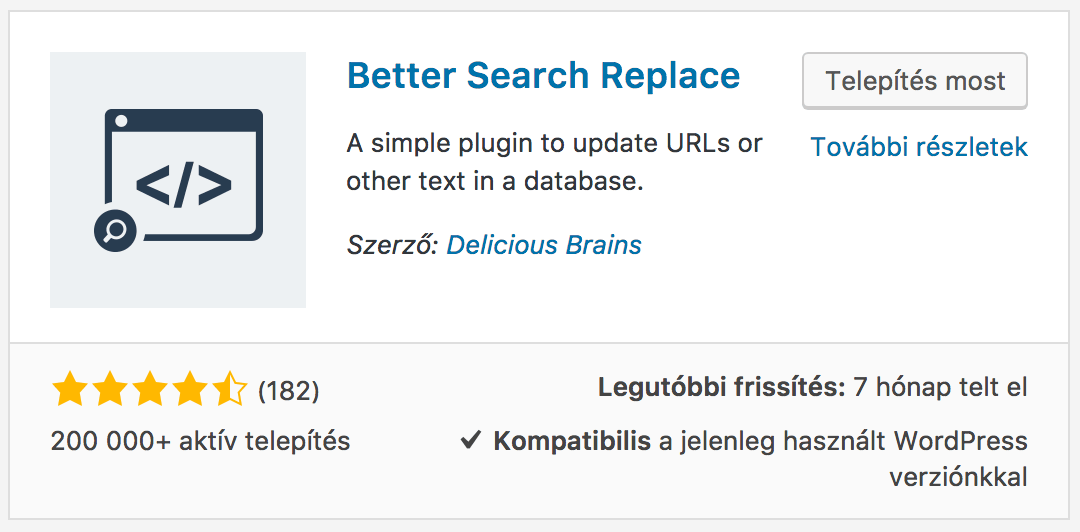Click the third rating star
The width and height of the screenshot is (1080, 532).
[149, 389]
